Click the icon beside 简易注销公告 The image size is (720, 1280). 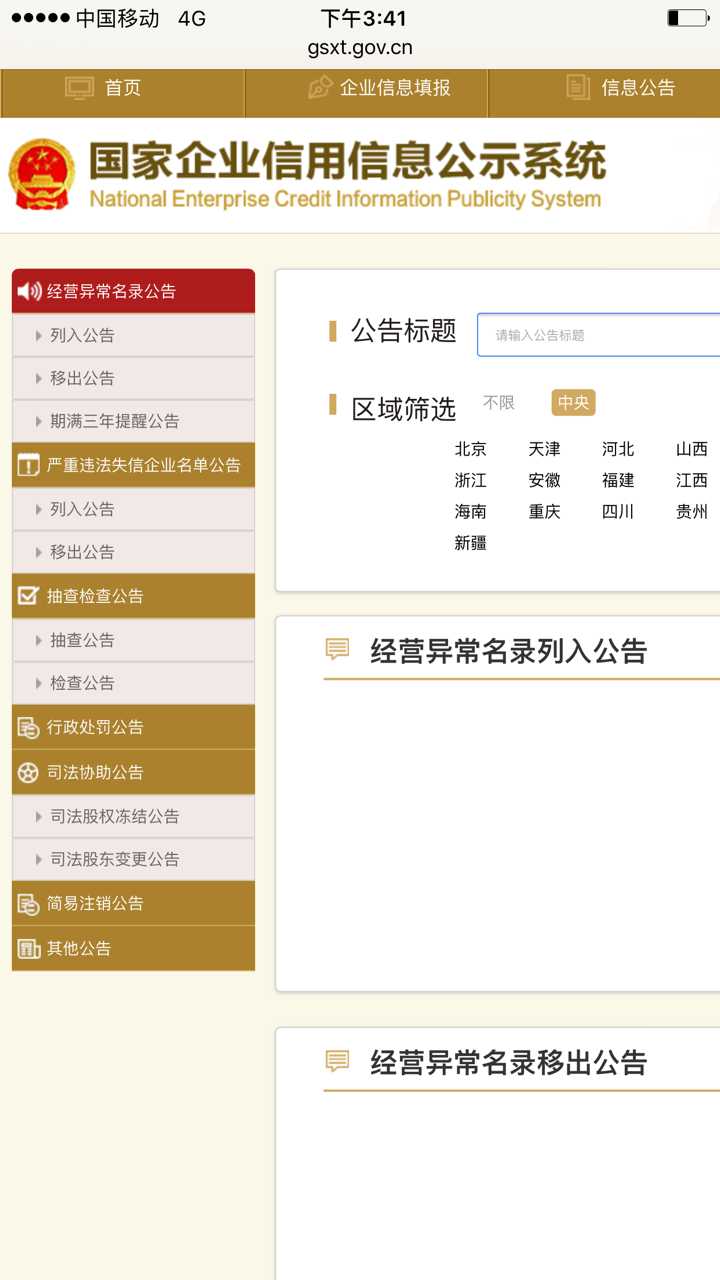[28, 904]
